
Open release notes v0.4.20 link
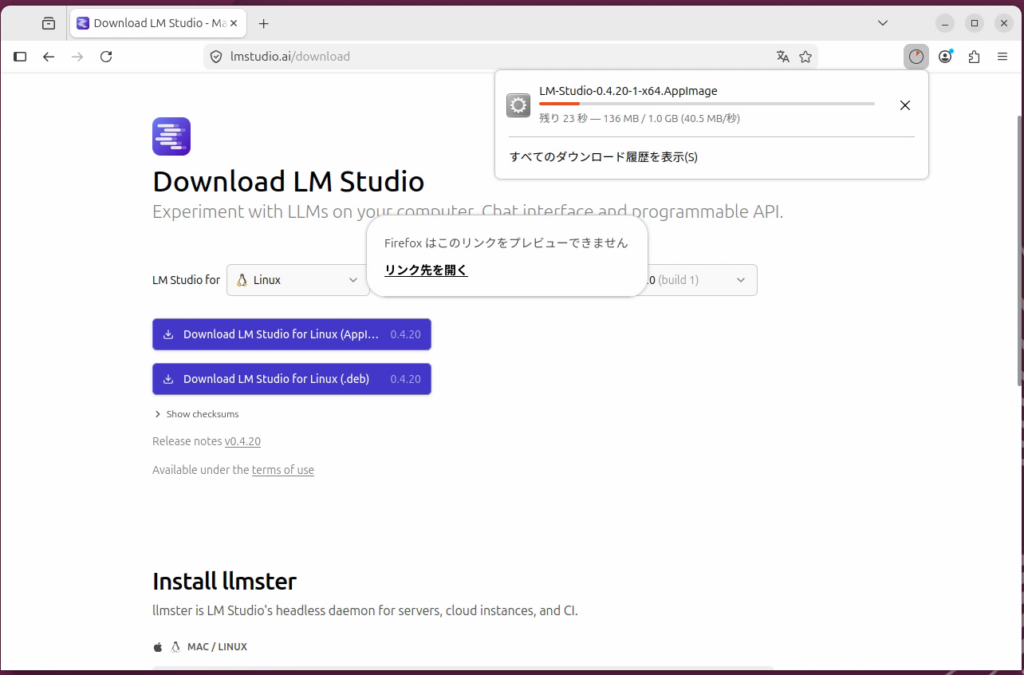[x=242, y=441]
